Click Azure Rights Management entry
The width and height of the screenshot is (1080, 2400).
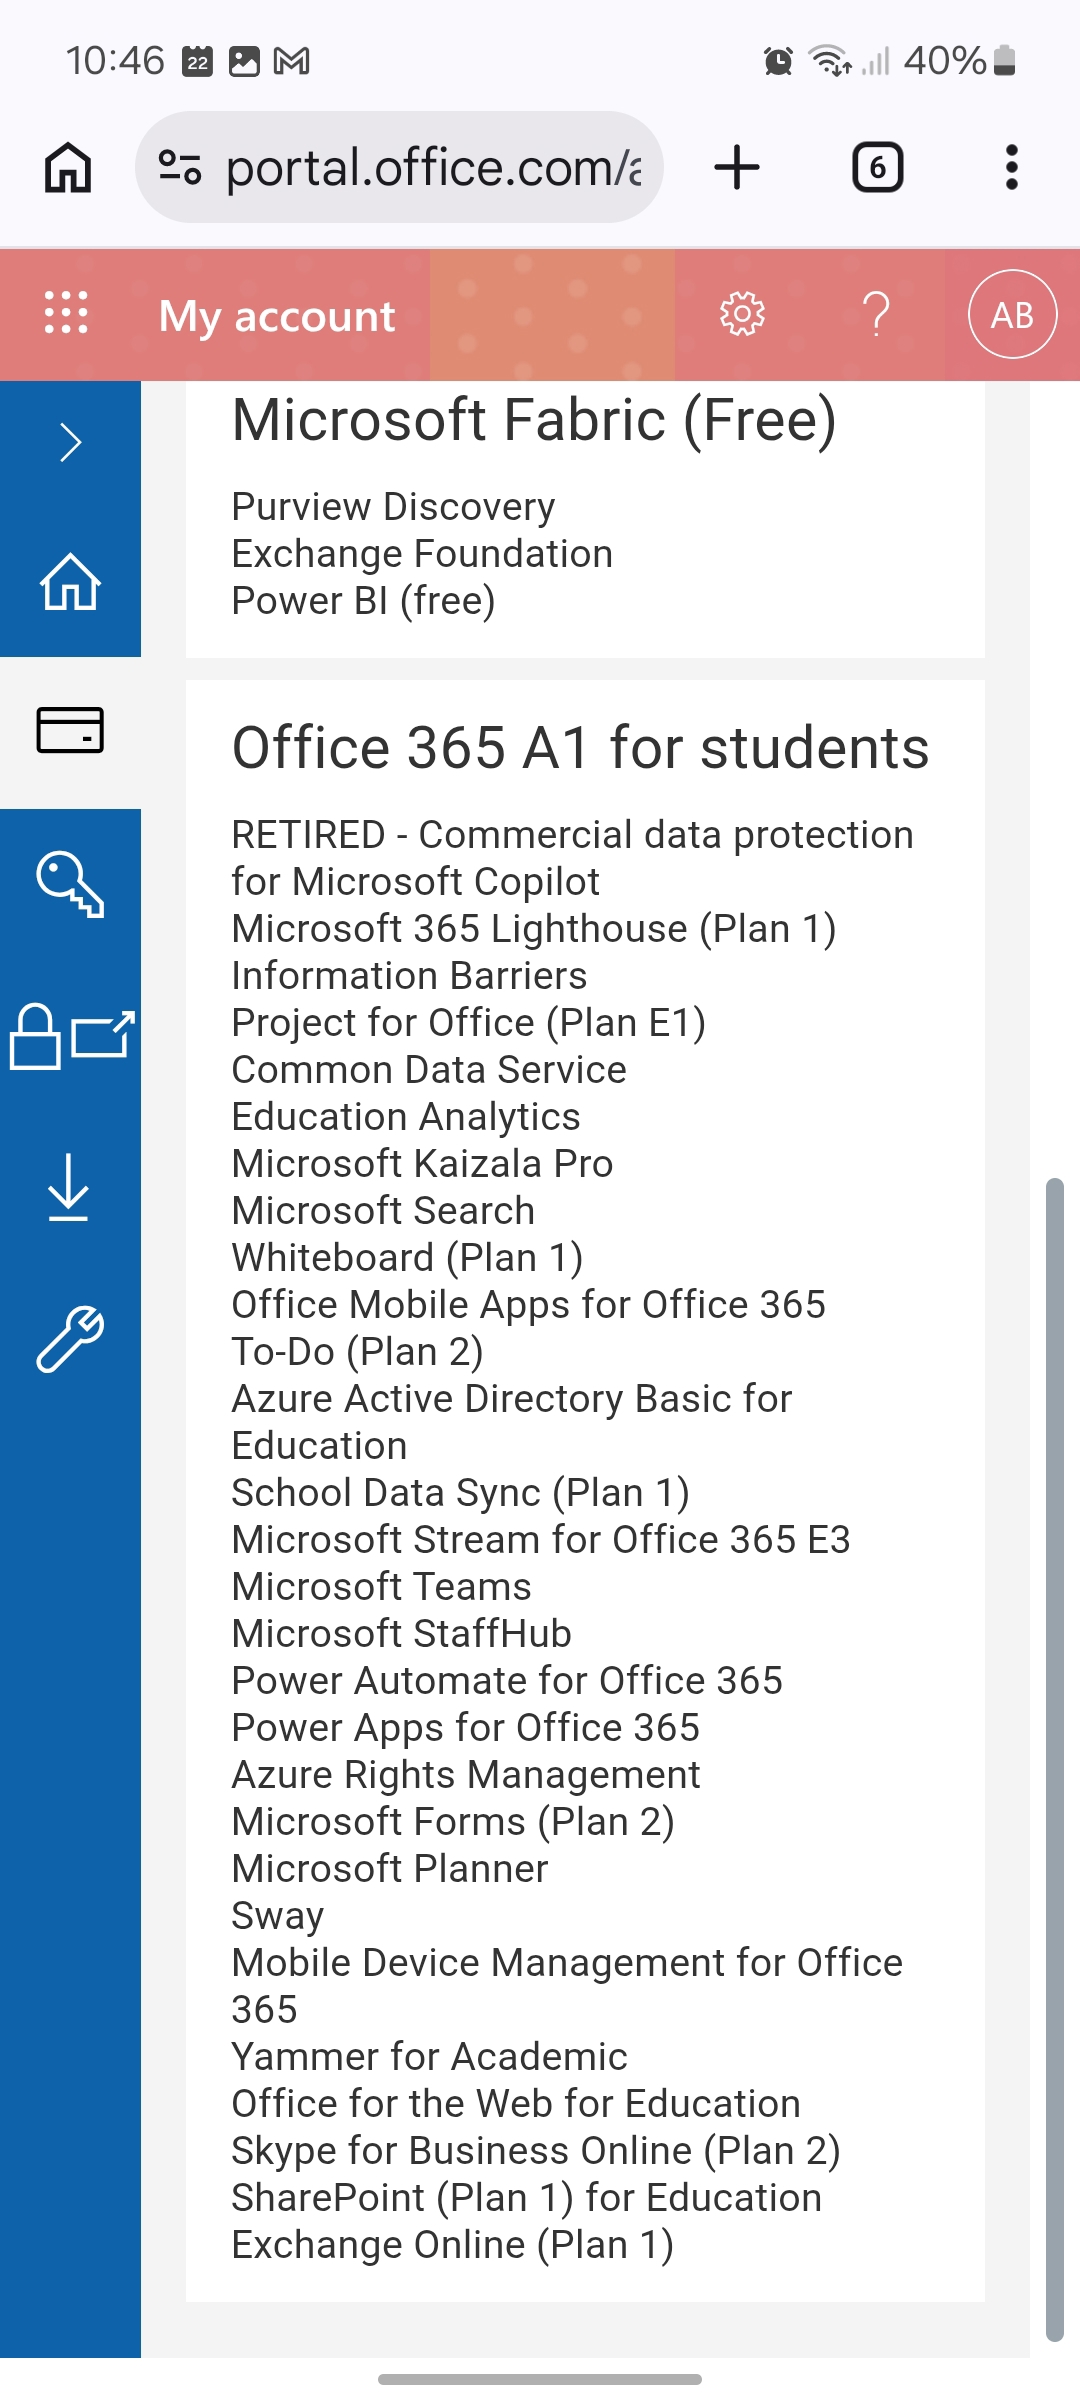click(465, 1775)
